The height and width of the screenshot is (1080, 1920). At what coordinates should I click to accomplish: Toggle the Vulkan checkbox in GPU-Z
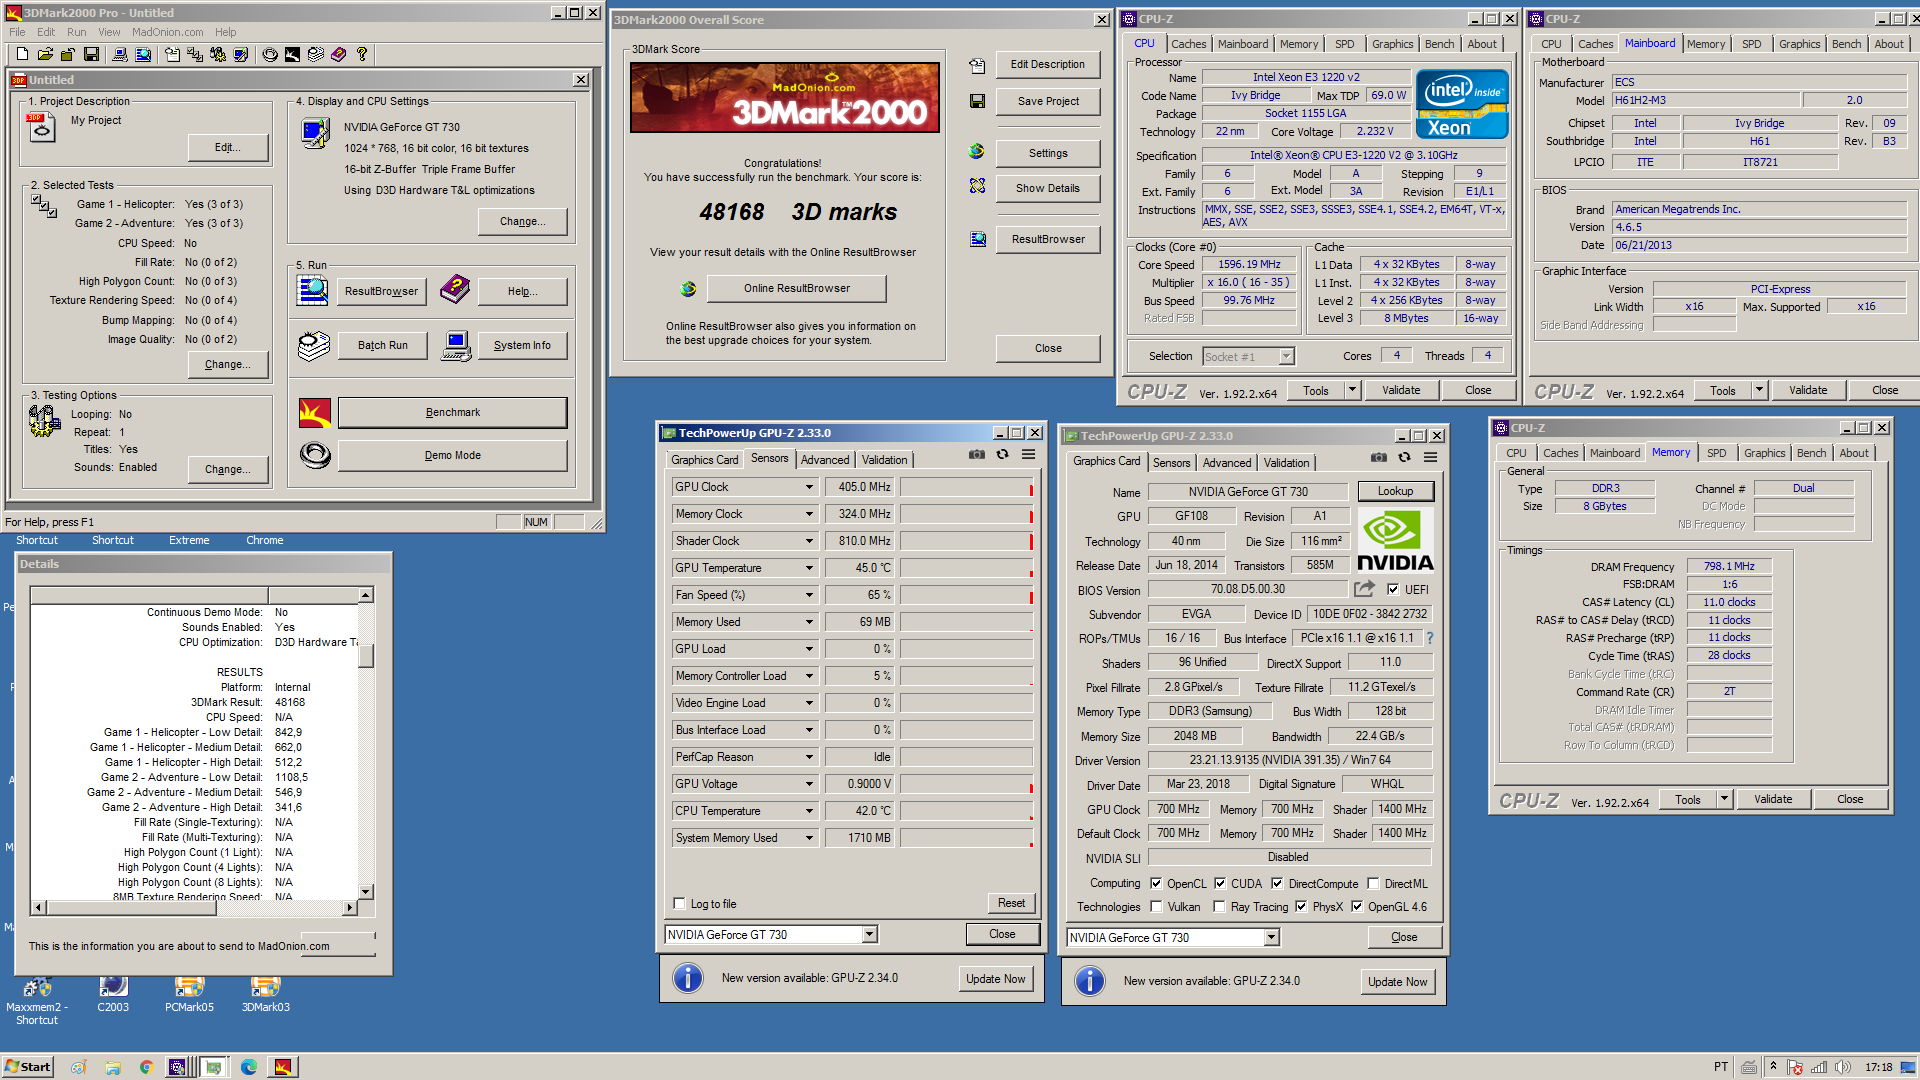click(1156, 907)
